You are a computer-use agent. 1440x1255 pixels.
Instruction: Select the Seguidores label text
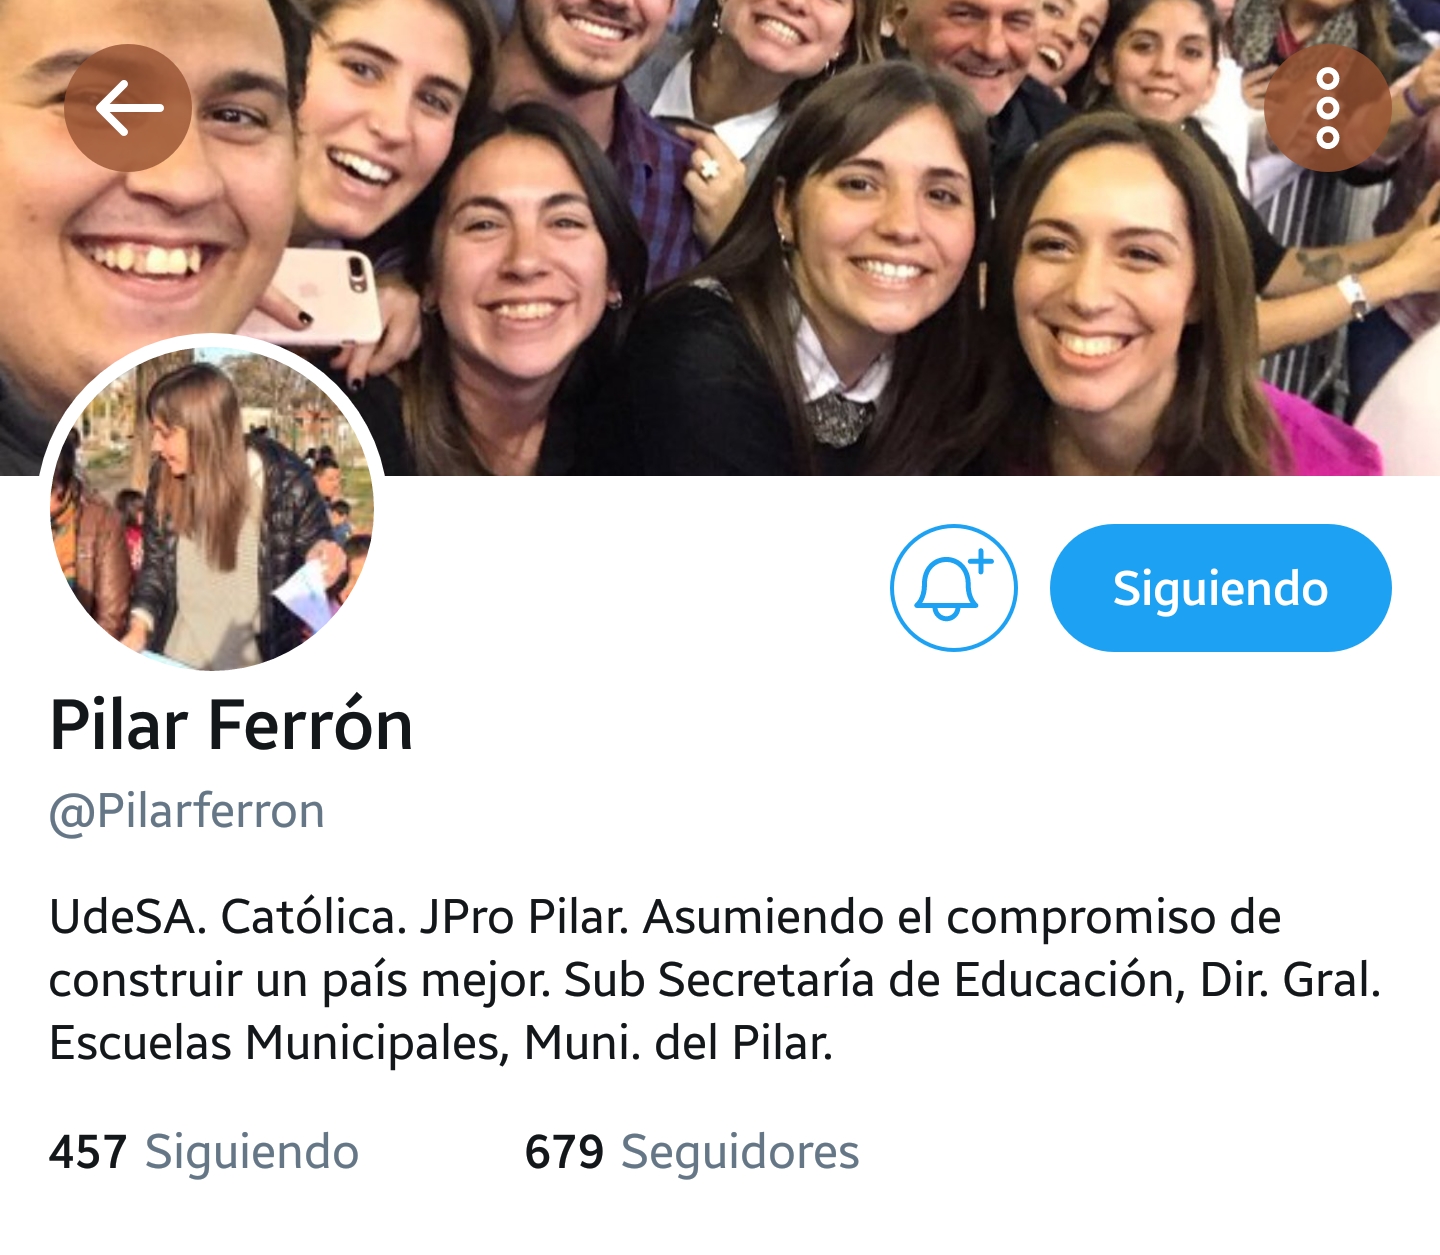tap(740, 1152)
